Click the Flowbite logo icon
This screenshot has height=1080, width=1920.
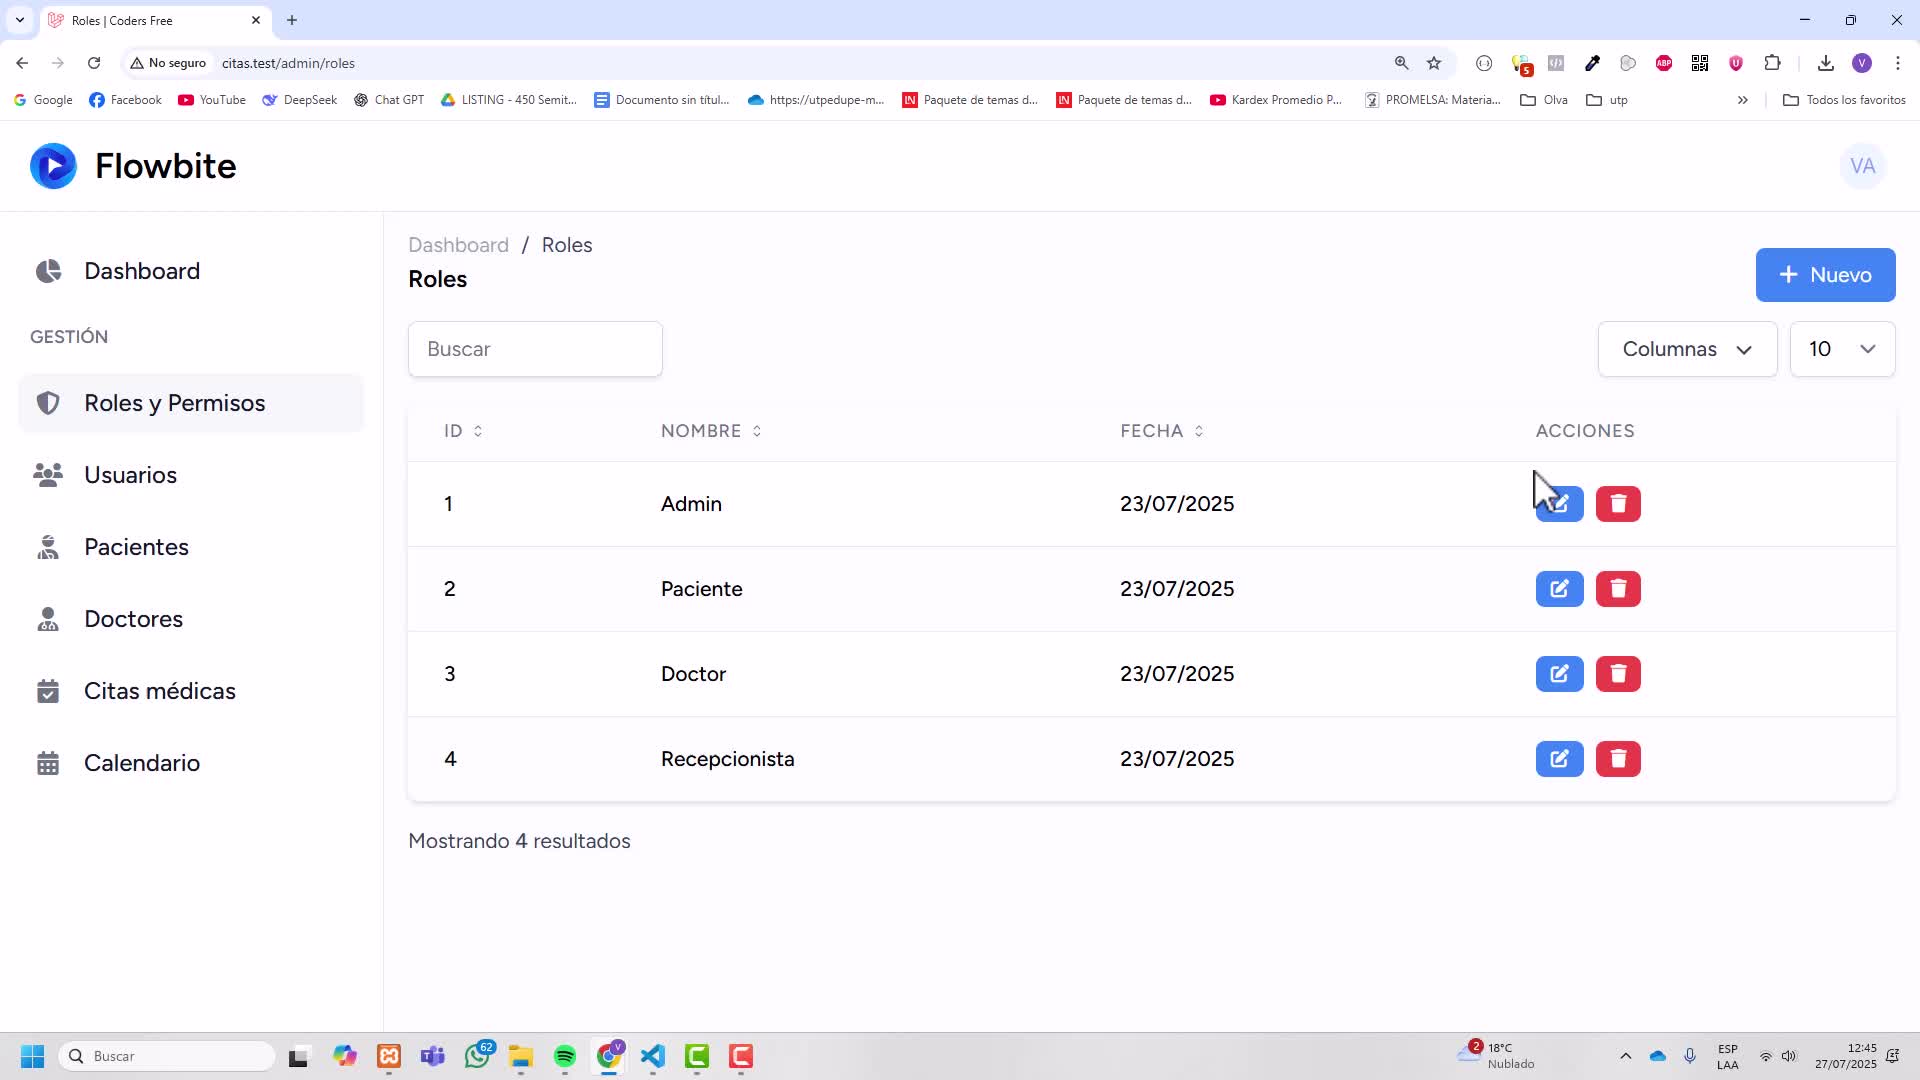53,166
